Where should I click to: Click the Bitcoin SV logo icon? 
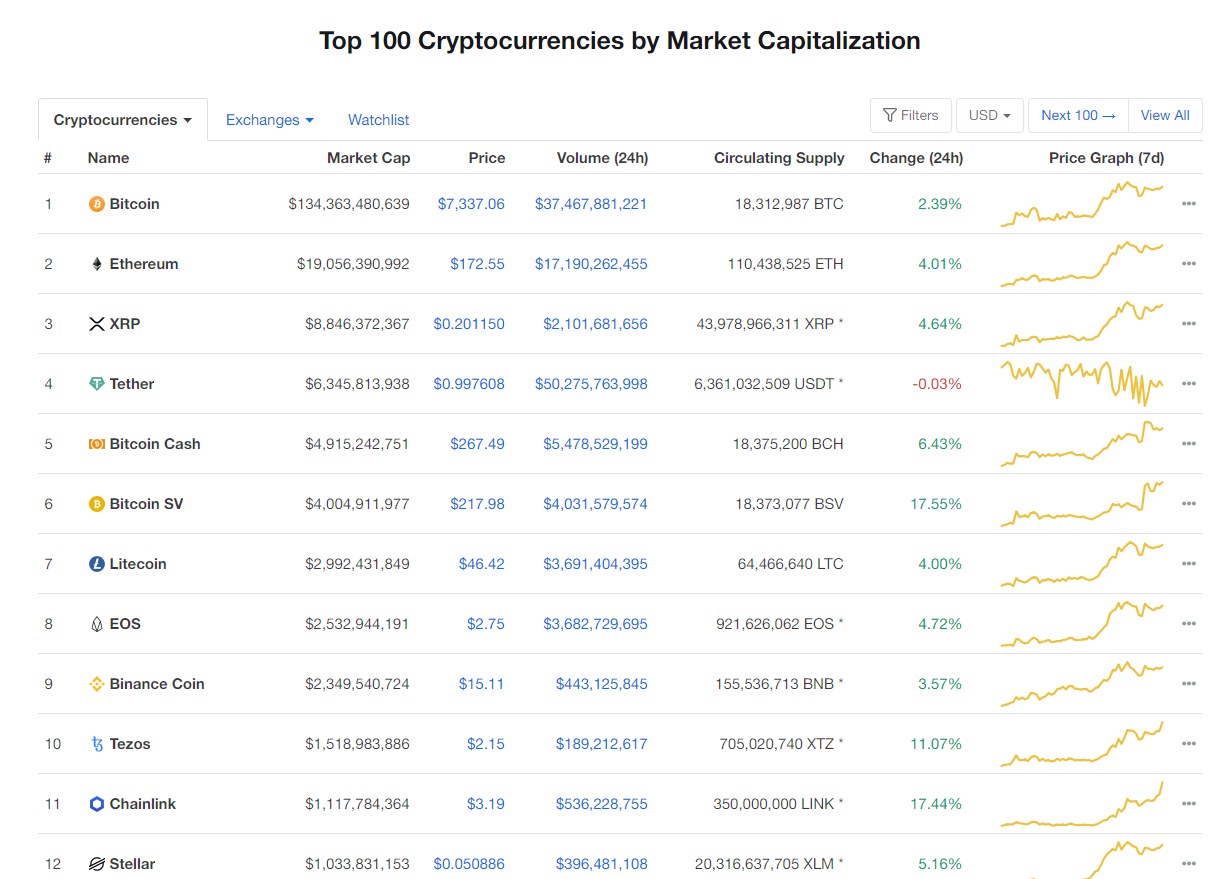click(x=97, y=504)
